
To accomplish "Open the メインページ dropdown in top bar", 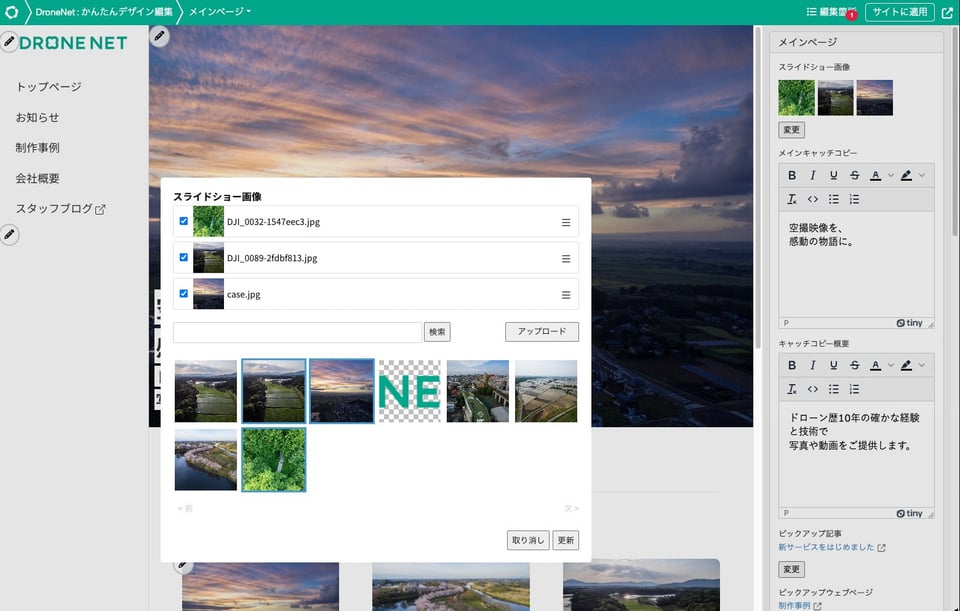I will point(219,12).
